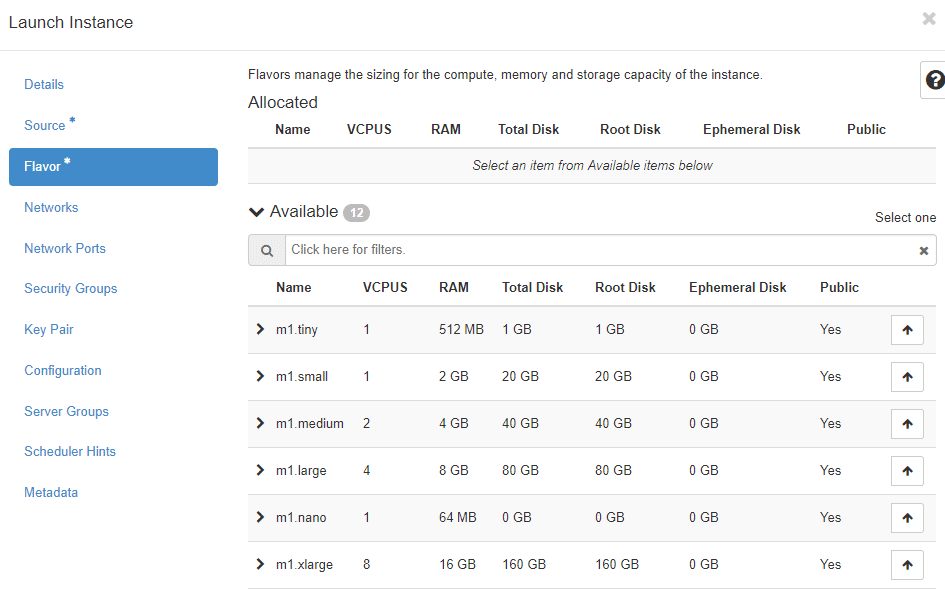The width and height of the screenshot is (945, 589).
Task: Collapse the Available section chevron
Action: point(256,212)
